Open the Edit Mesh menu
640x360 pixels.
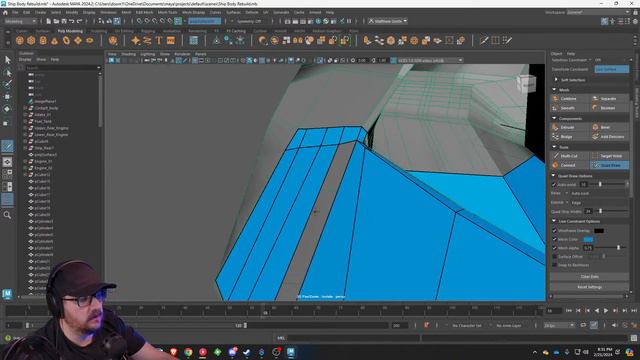(144, 13)
